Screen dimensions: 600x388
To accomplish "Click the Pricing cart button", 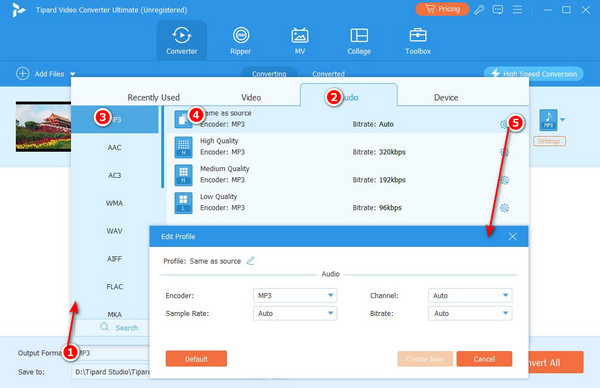I will (x=442, y=9).
